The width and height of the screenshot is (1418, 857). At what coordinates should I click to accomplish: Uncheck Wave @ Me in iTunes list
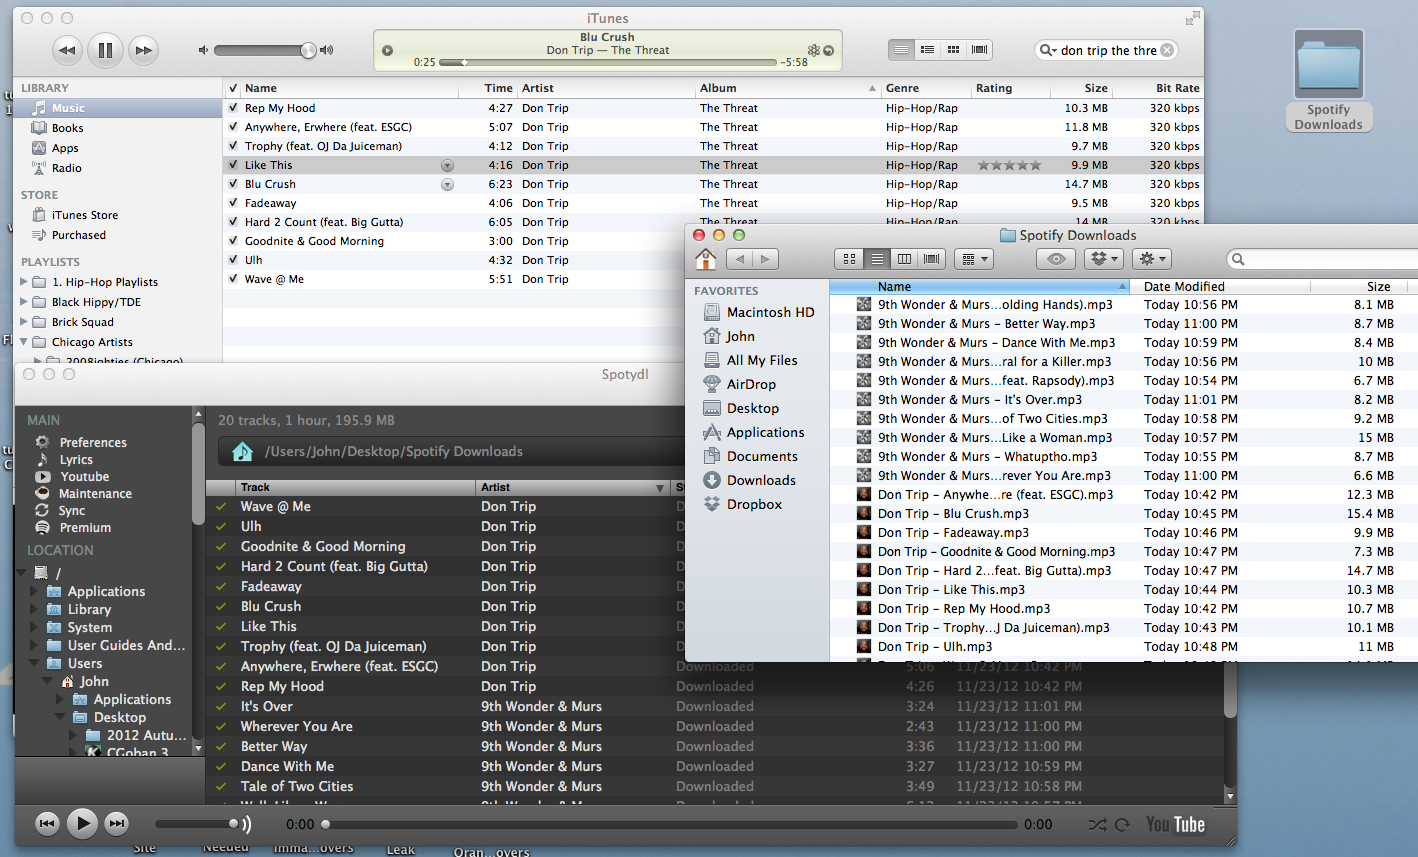(233, 279)
